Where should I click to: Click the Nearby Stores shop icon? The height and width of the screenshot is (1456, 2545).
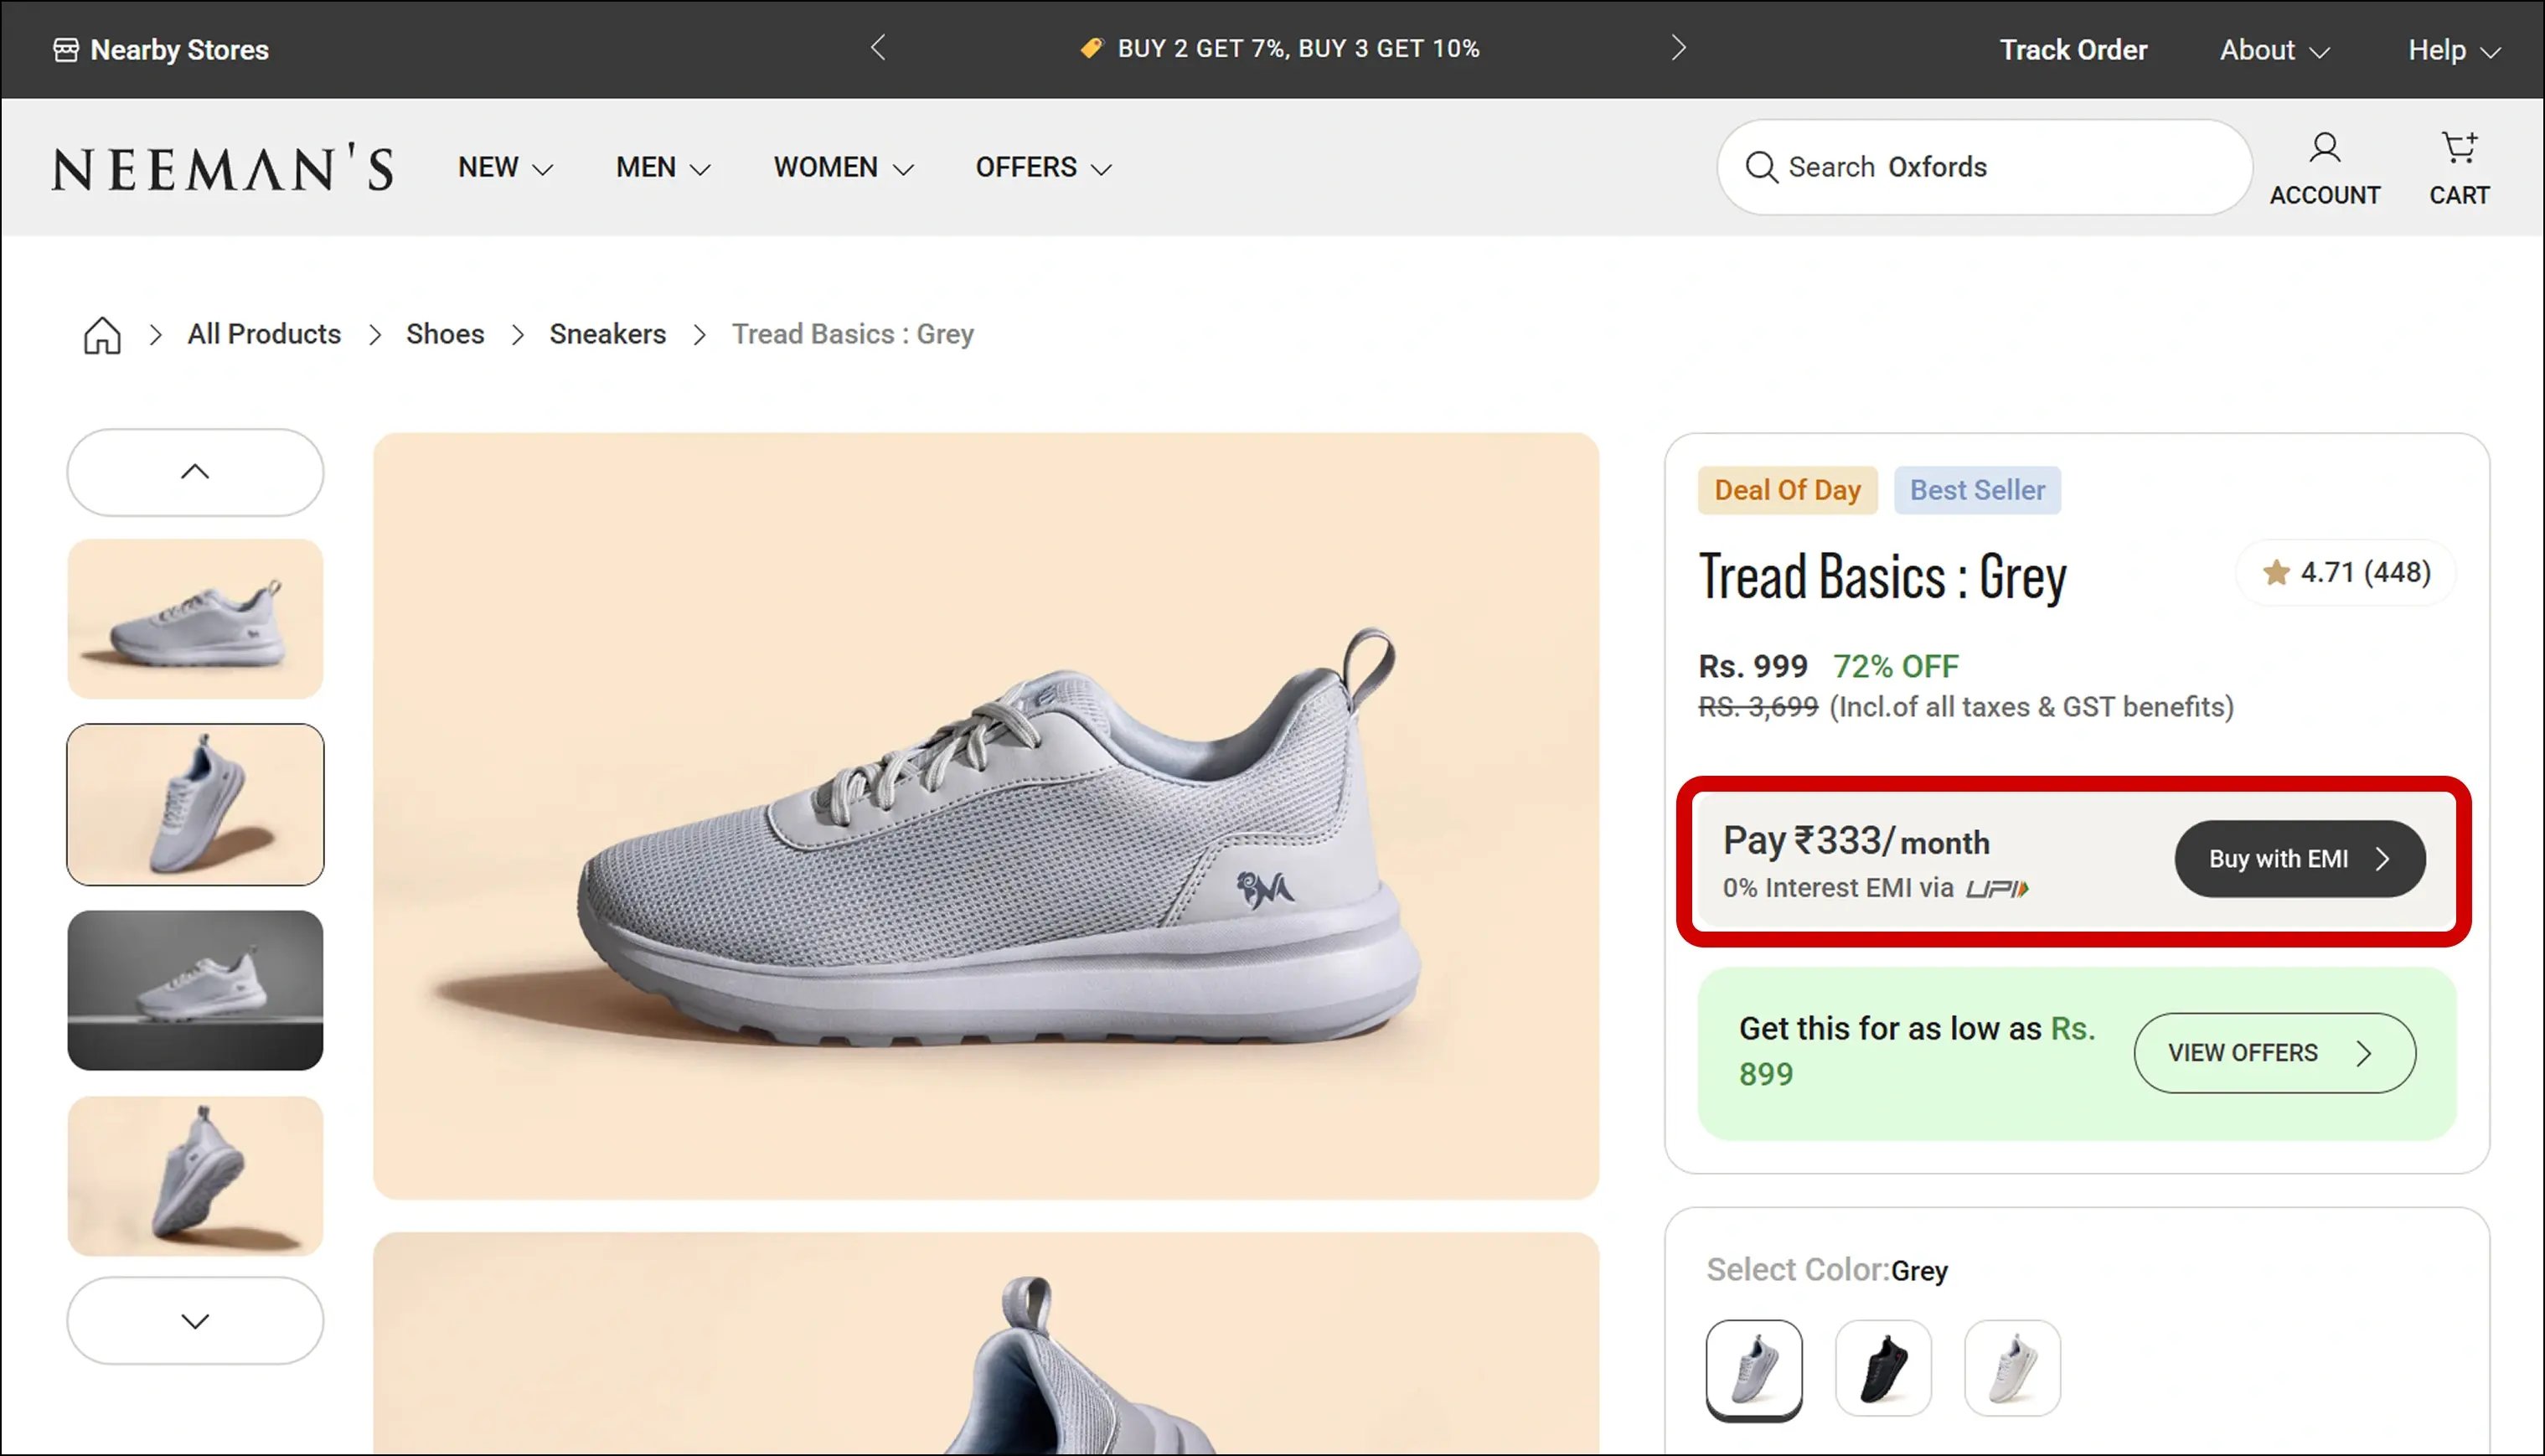(x=66, y=50)
